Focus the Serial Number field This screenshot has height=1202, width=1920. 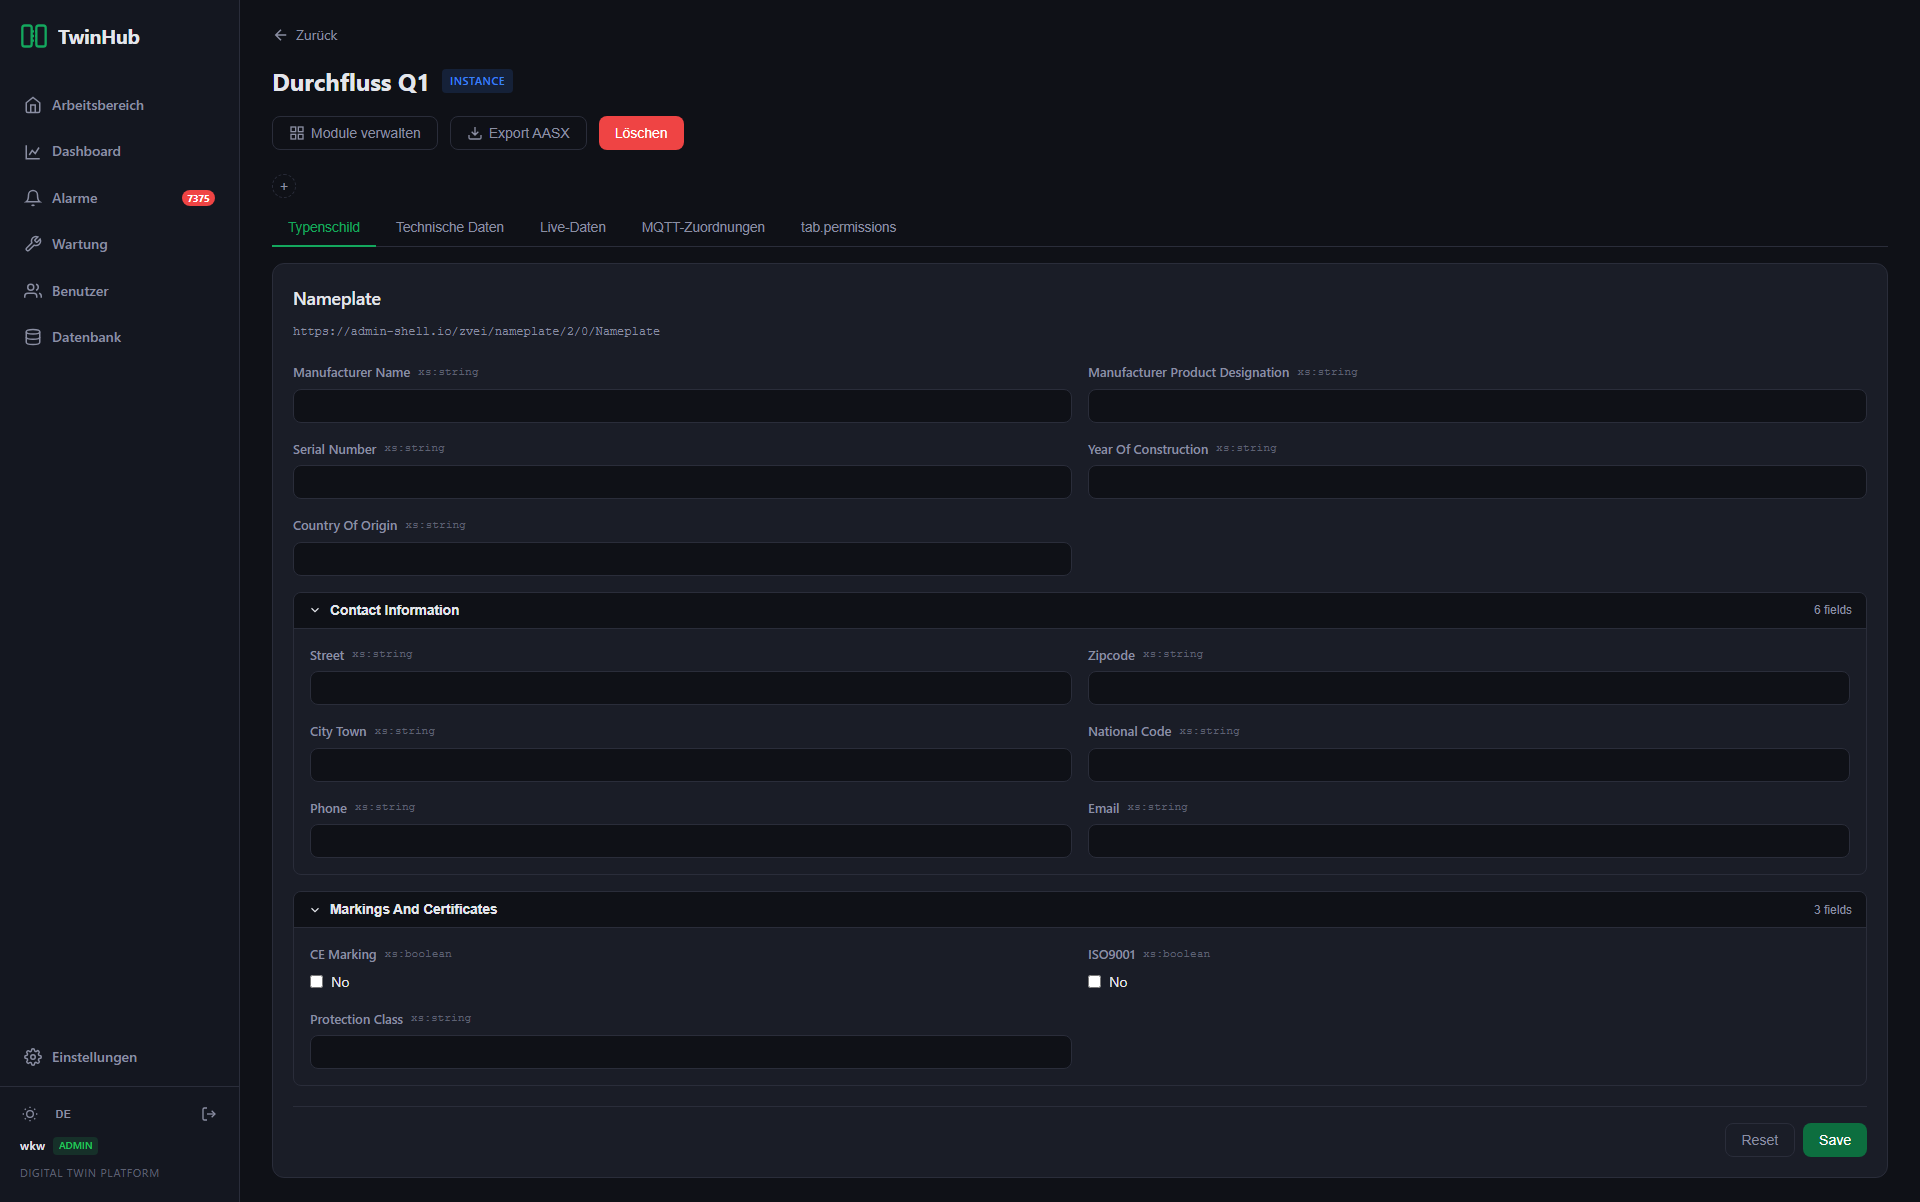682,482
